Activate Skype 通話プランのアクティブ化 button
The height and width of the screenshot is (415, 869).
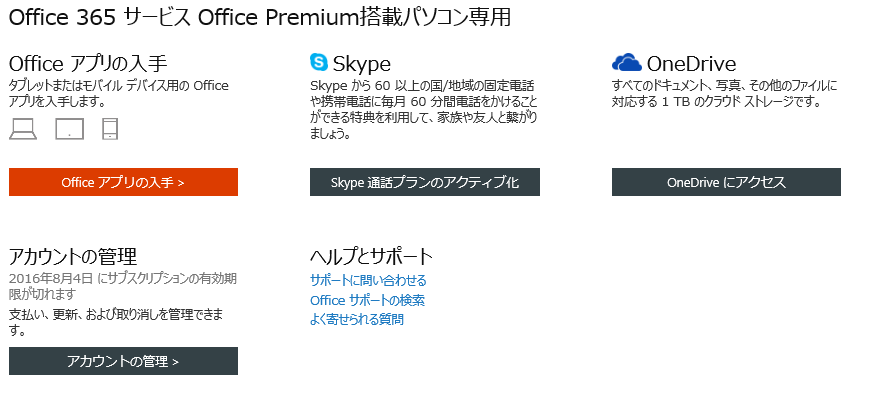(425, 182)
